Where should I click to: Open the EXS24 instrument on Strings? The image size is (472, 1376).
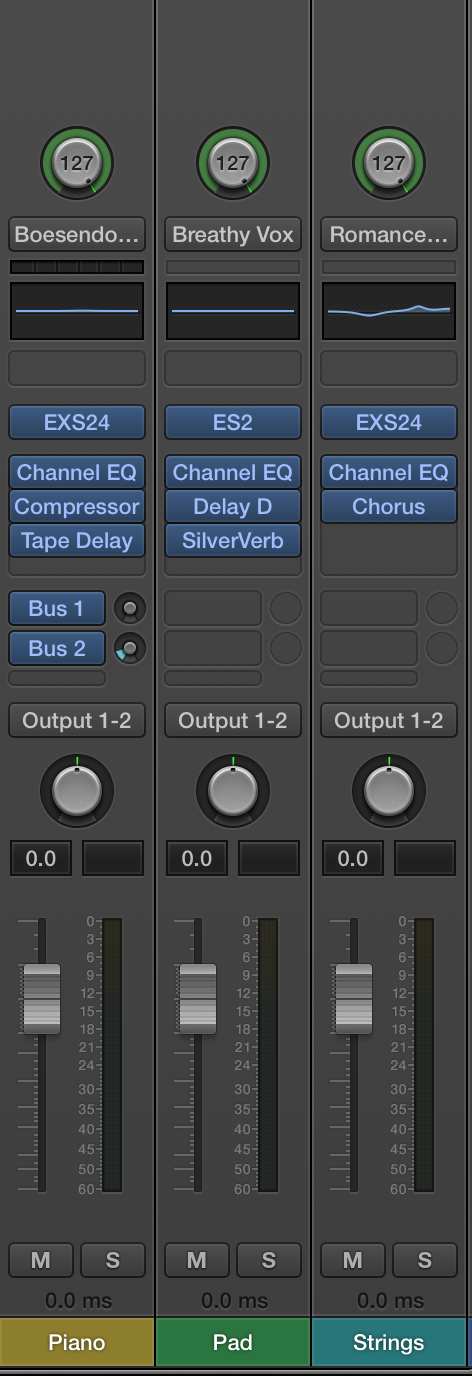pyautogui.click(x=389, y=422)
